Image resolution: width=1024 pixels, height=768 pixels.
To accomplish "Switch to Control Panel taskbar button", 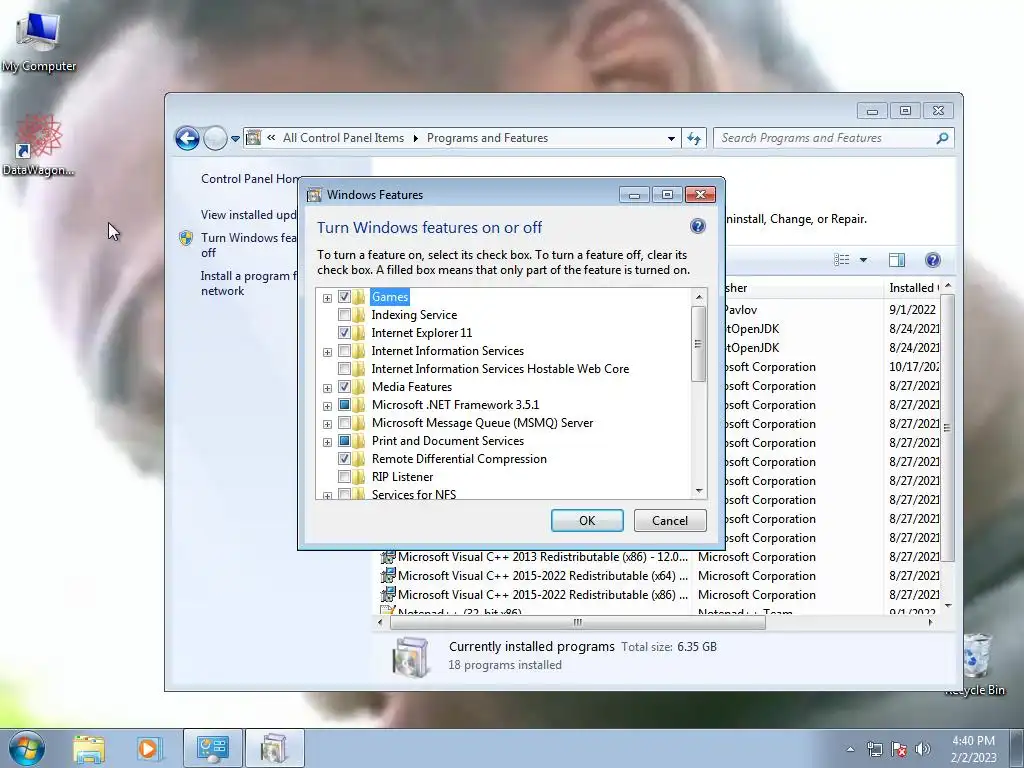I will pos(213,748).
